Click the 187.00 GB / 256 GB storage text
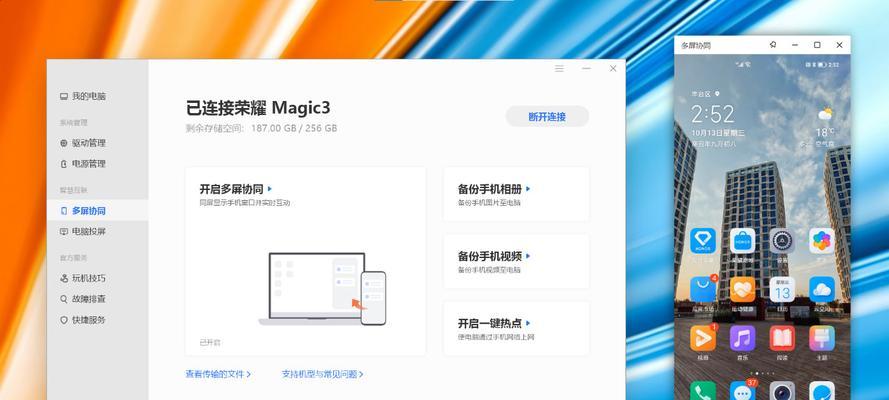Viewport: 889px width, 400px height. 294,129
